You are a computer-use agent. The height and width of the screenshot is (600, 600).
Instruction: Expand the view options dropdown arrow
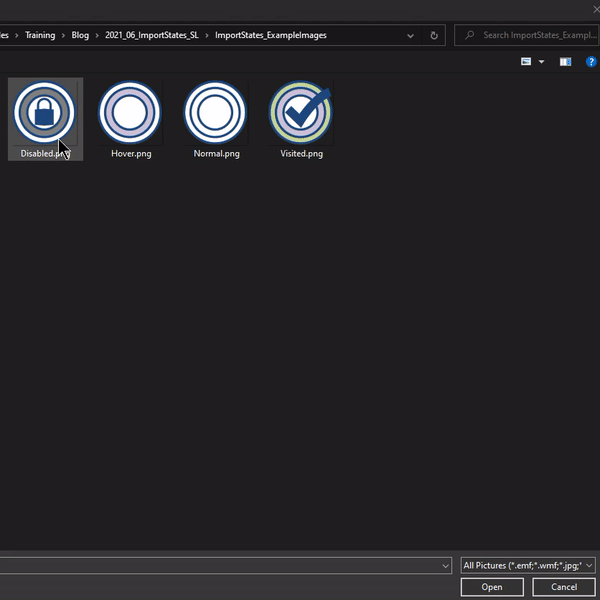(542, 62)
